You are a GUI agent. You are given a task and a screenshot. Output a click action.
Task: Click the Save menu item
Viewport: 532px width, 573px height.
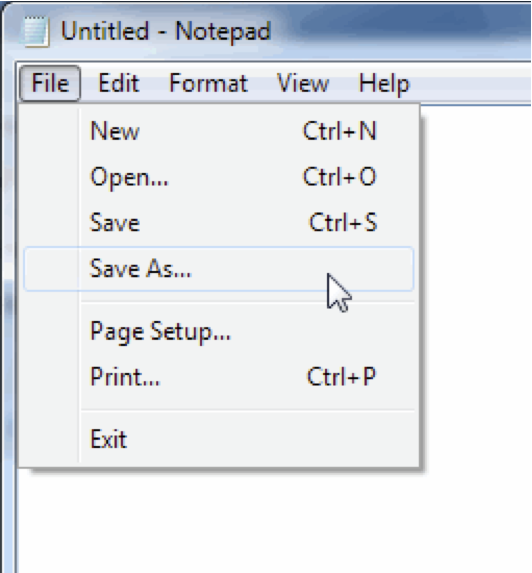218,223
